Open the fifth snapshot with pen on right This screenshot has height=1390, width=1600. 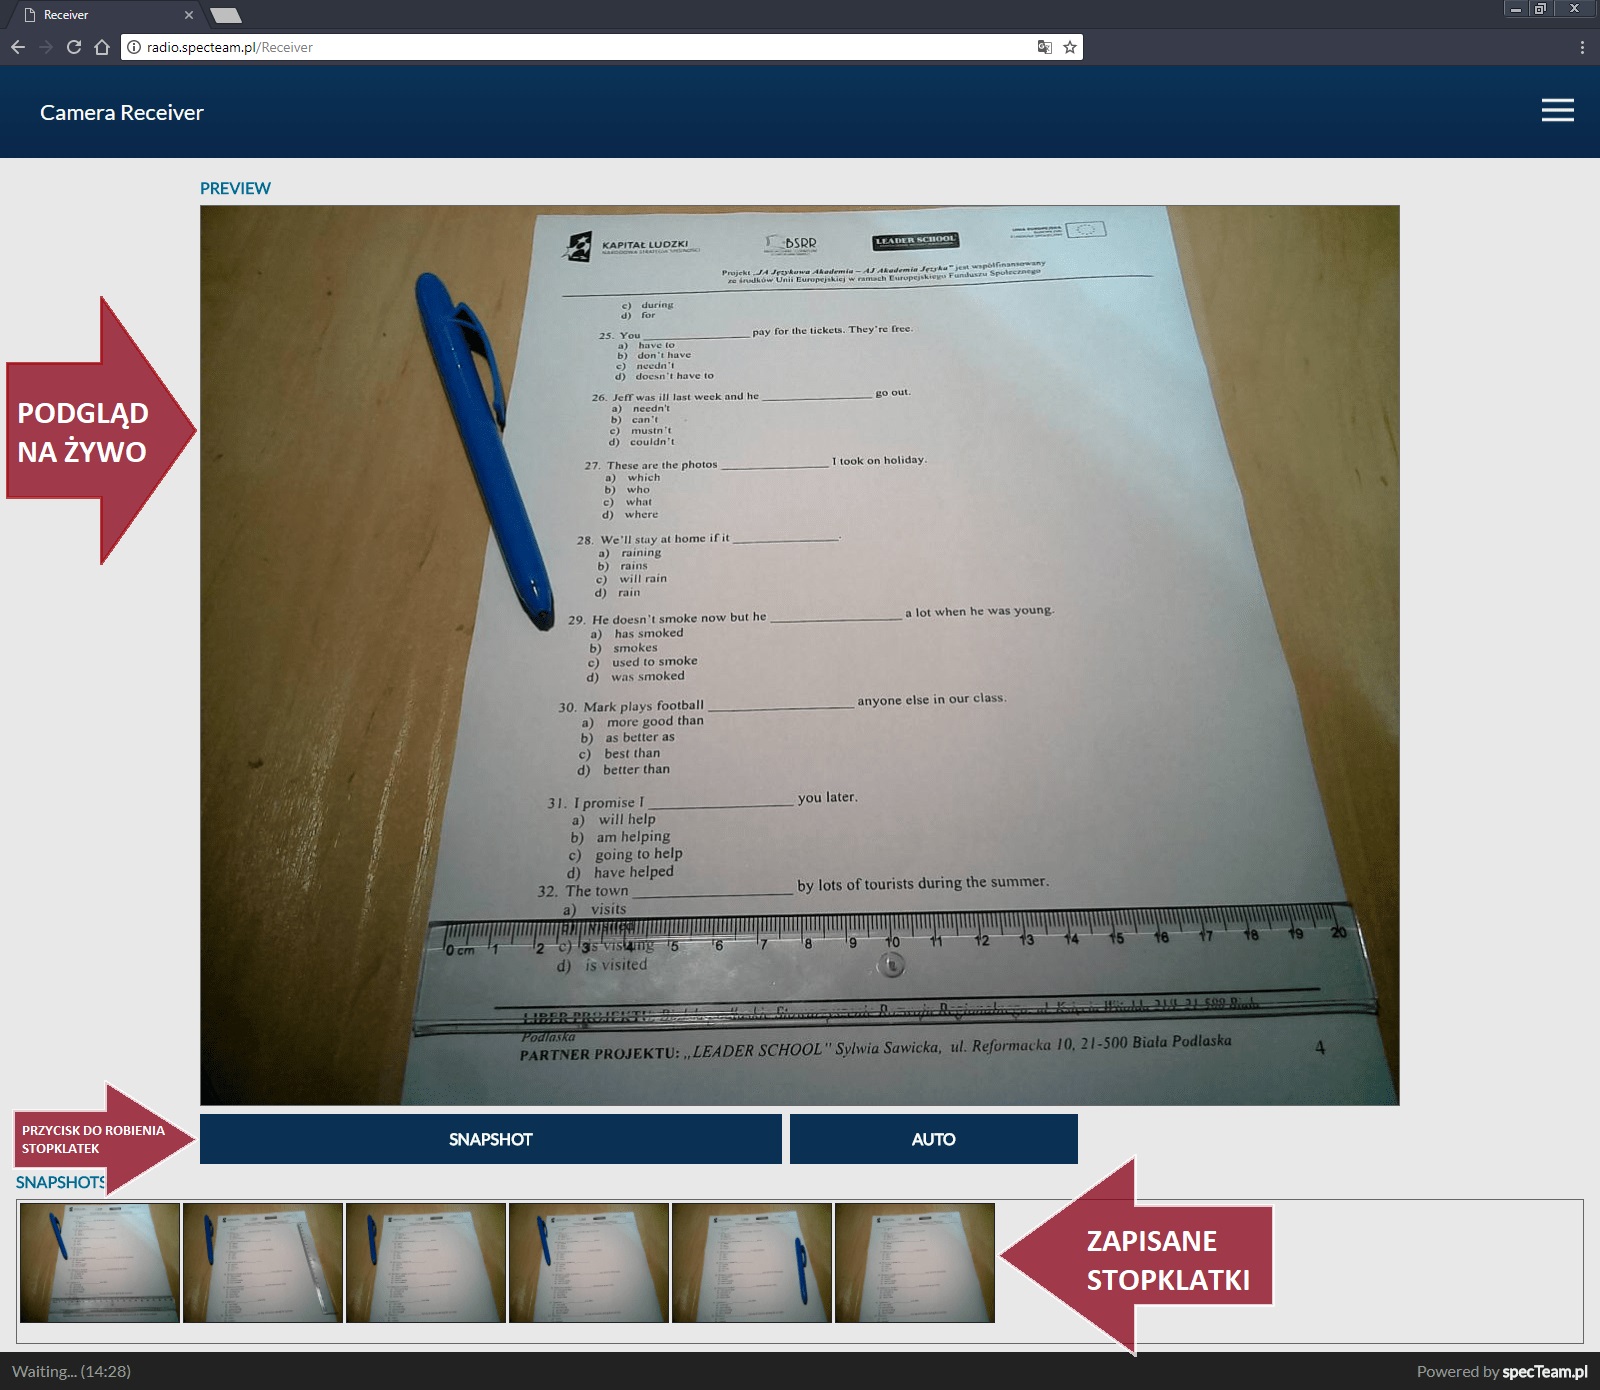tap(752, 1263)
